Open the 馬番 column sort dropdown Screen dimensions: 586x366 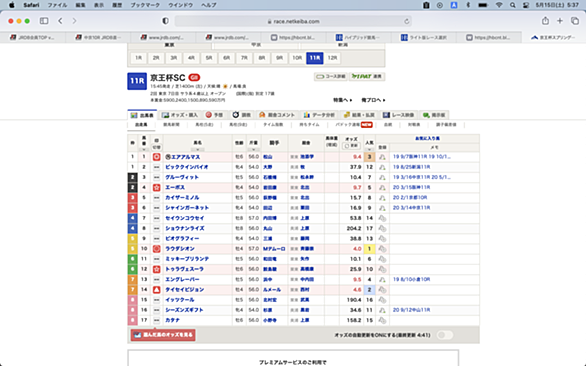[x=144, y=149]
